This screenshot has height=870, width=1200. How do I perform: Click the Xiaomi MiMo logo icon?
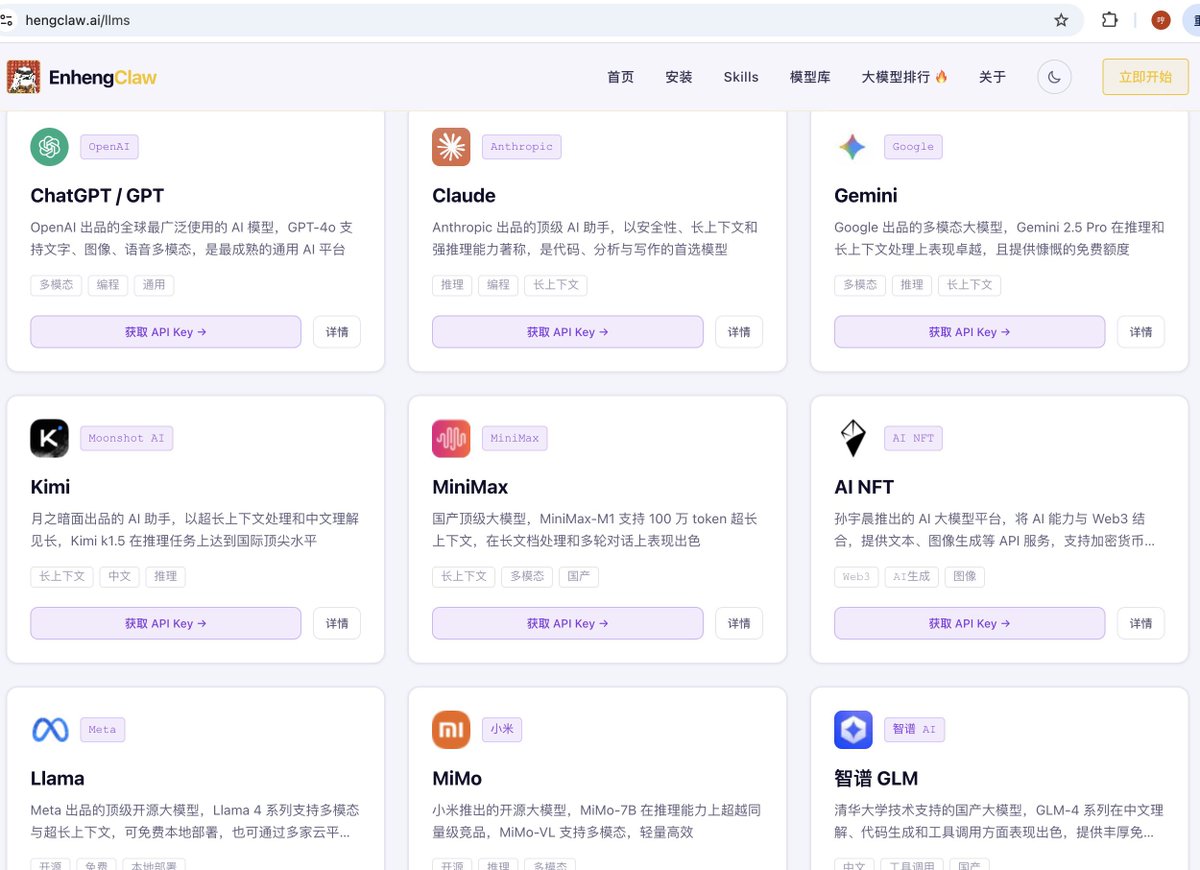pos(451,730)
